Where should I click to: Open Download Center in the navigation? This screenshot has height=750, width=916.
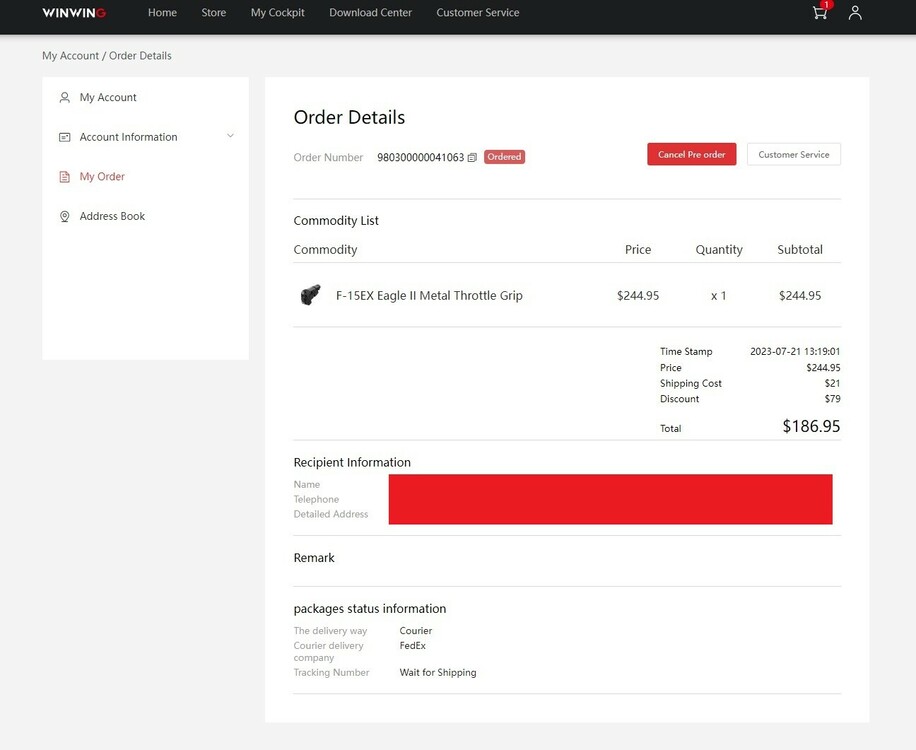click(x=370, y=12)
